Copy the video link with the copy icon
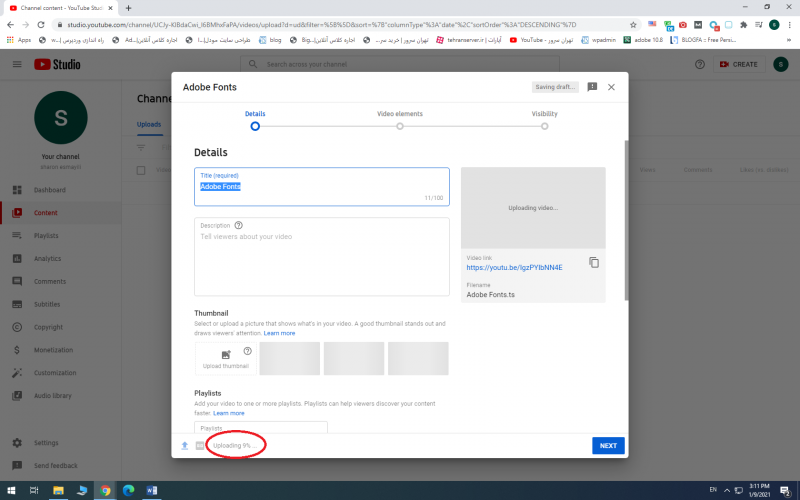This screenshot has height=500, width=800. point(594,262)
